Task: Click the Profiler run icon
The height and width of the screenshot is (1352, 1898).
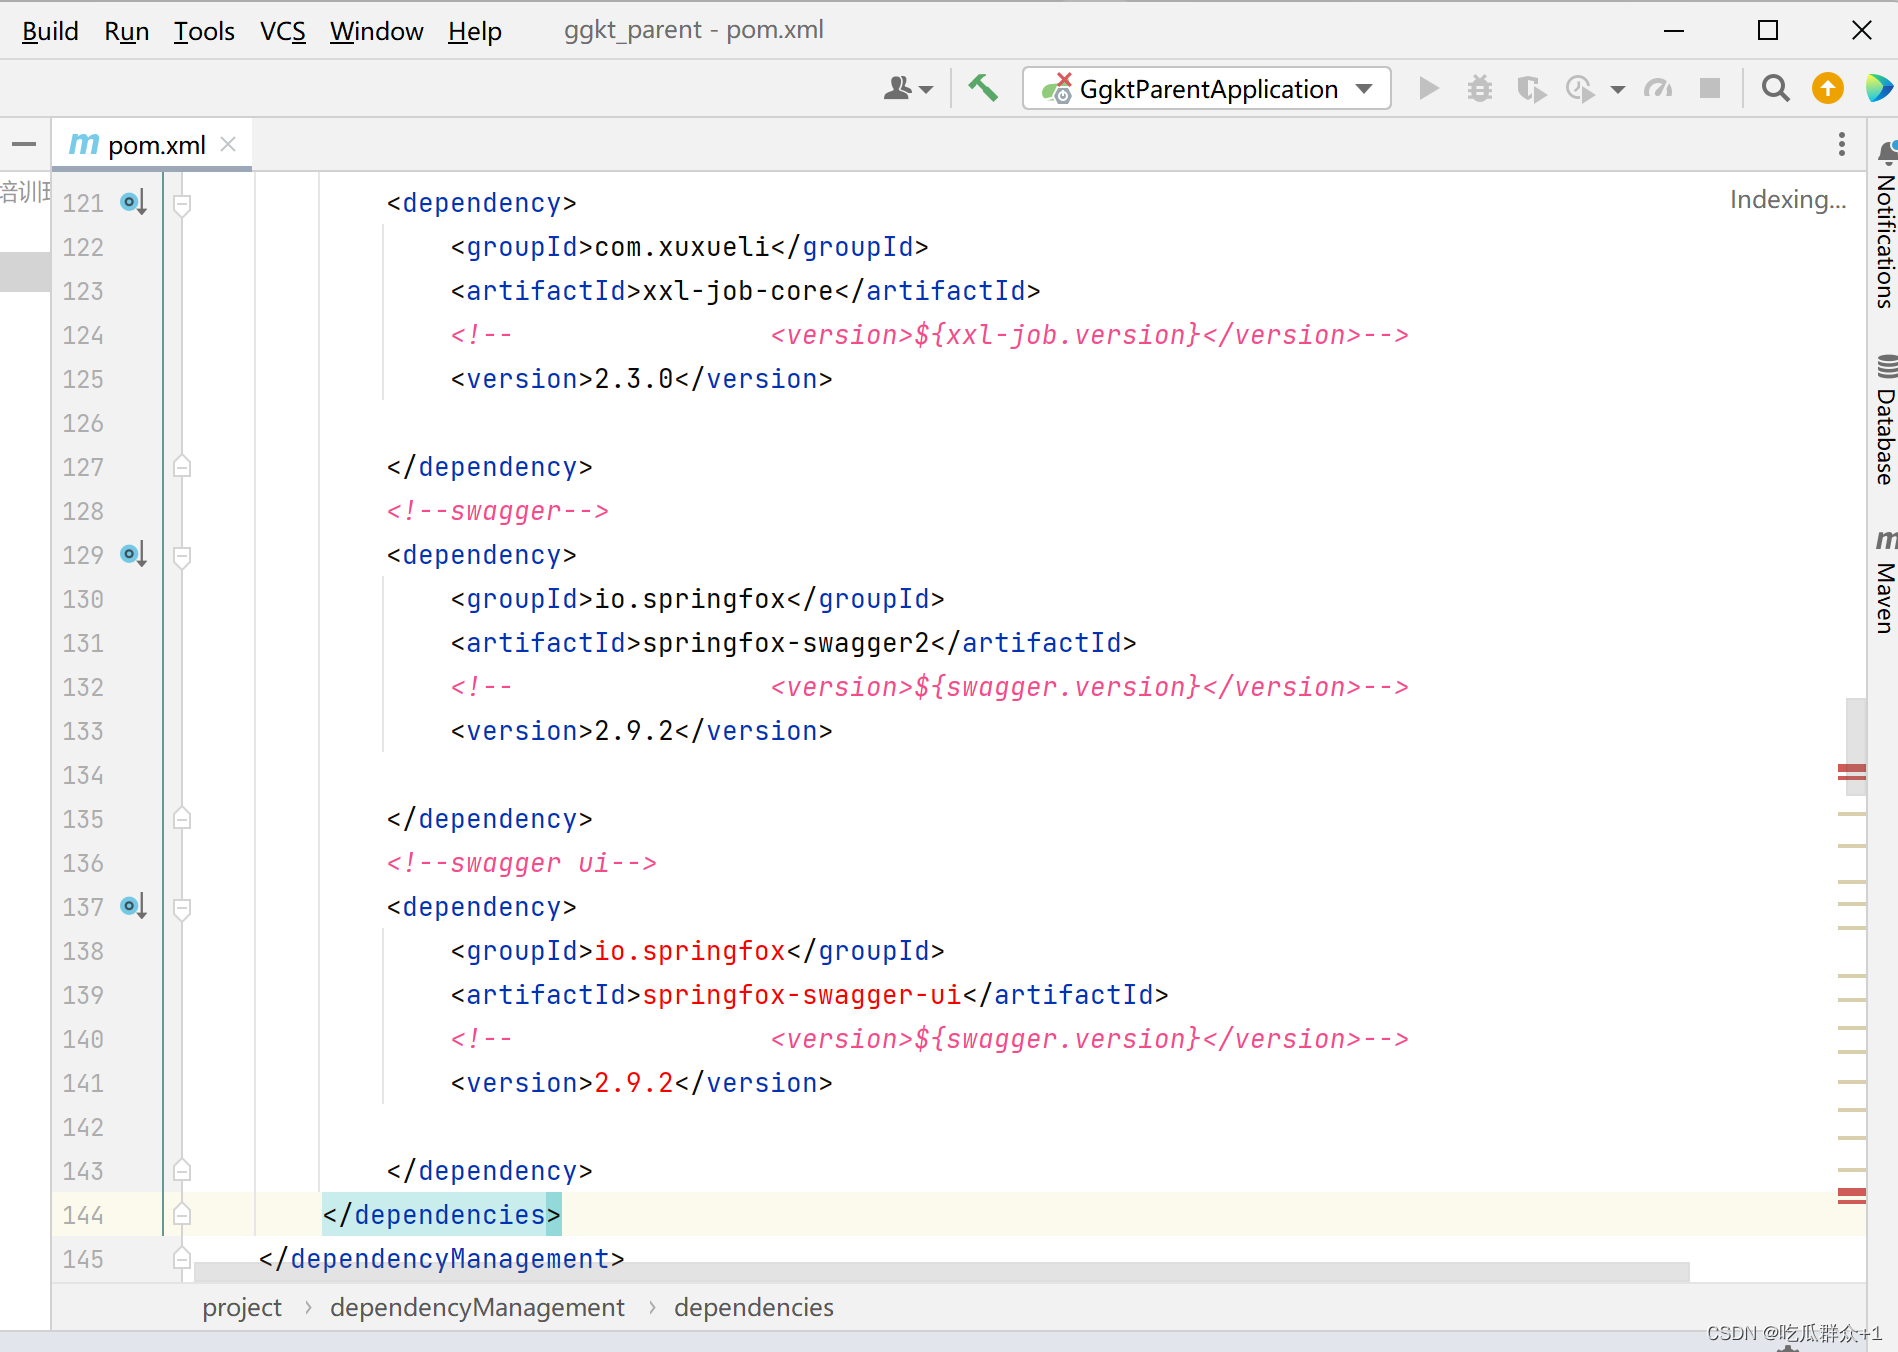Action: (1581, 89)
